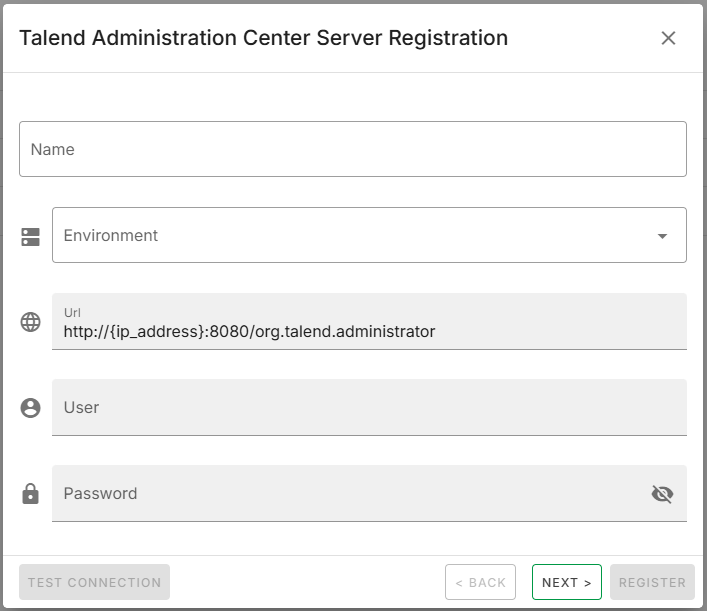Toggle password visibility with the eye icon

pyautogui.click(x=662, y=494)
